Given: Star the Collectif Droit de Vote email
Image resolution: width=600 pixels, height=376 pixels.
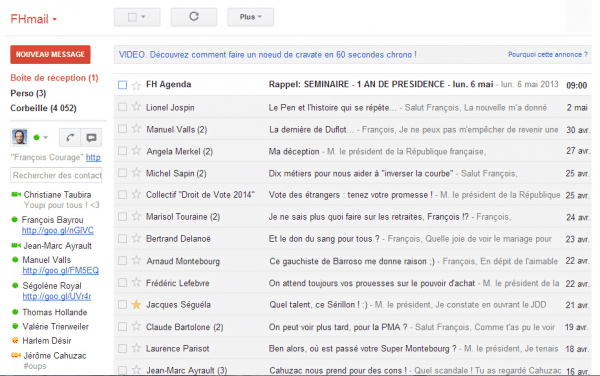Looking at the screenshot, I should [x=136, y=194].
